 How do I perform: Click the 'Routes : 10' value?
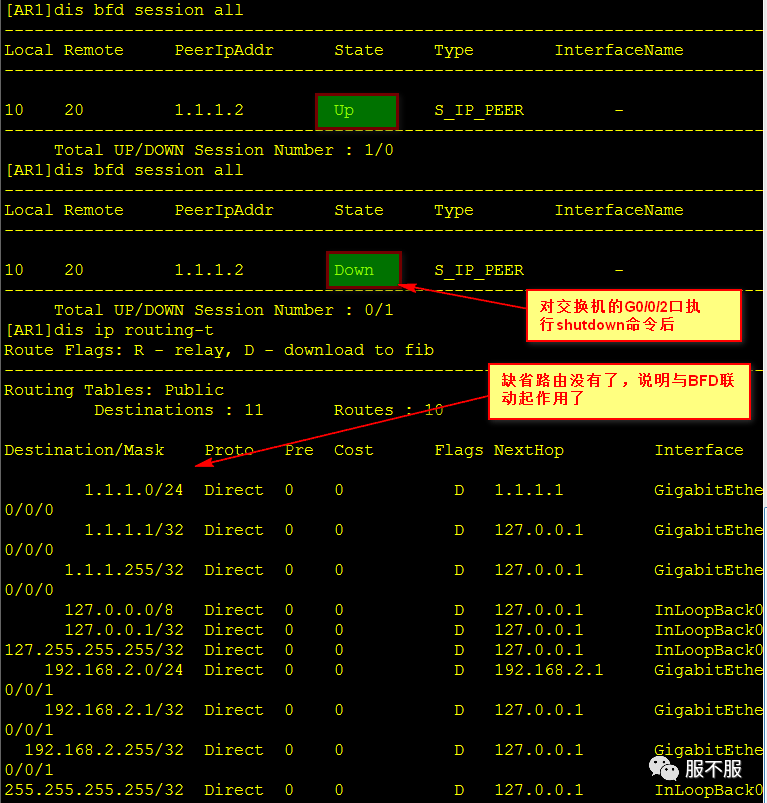tap(389, 410)
